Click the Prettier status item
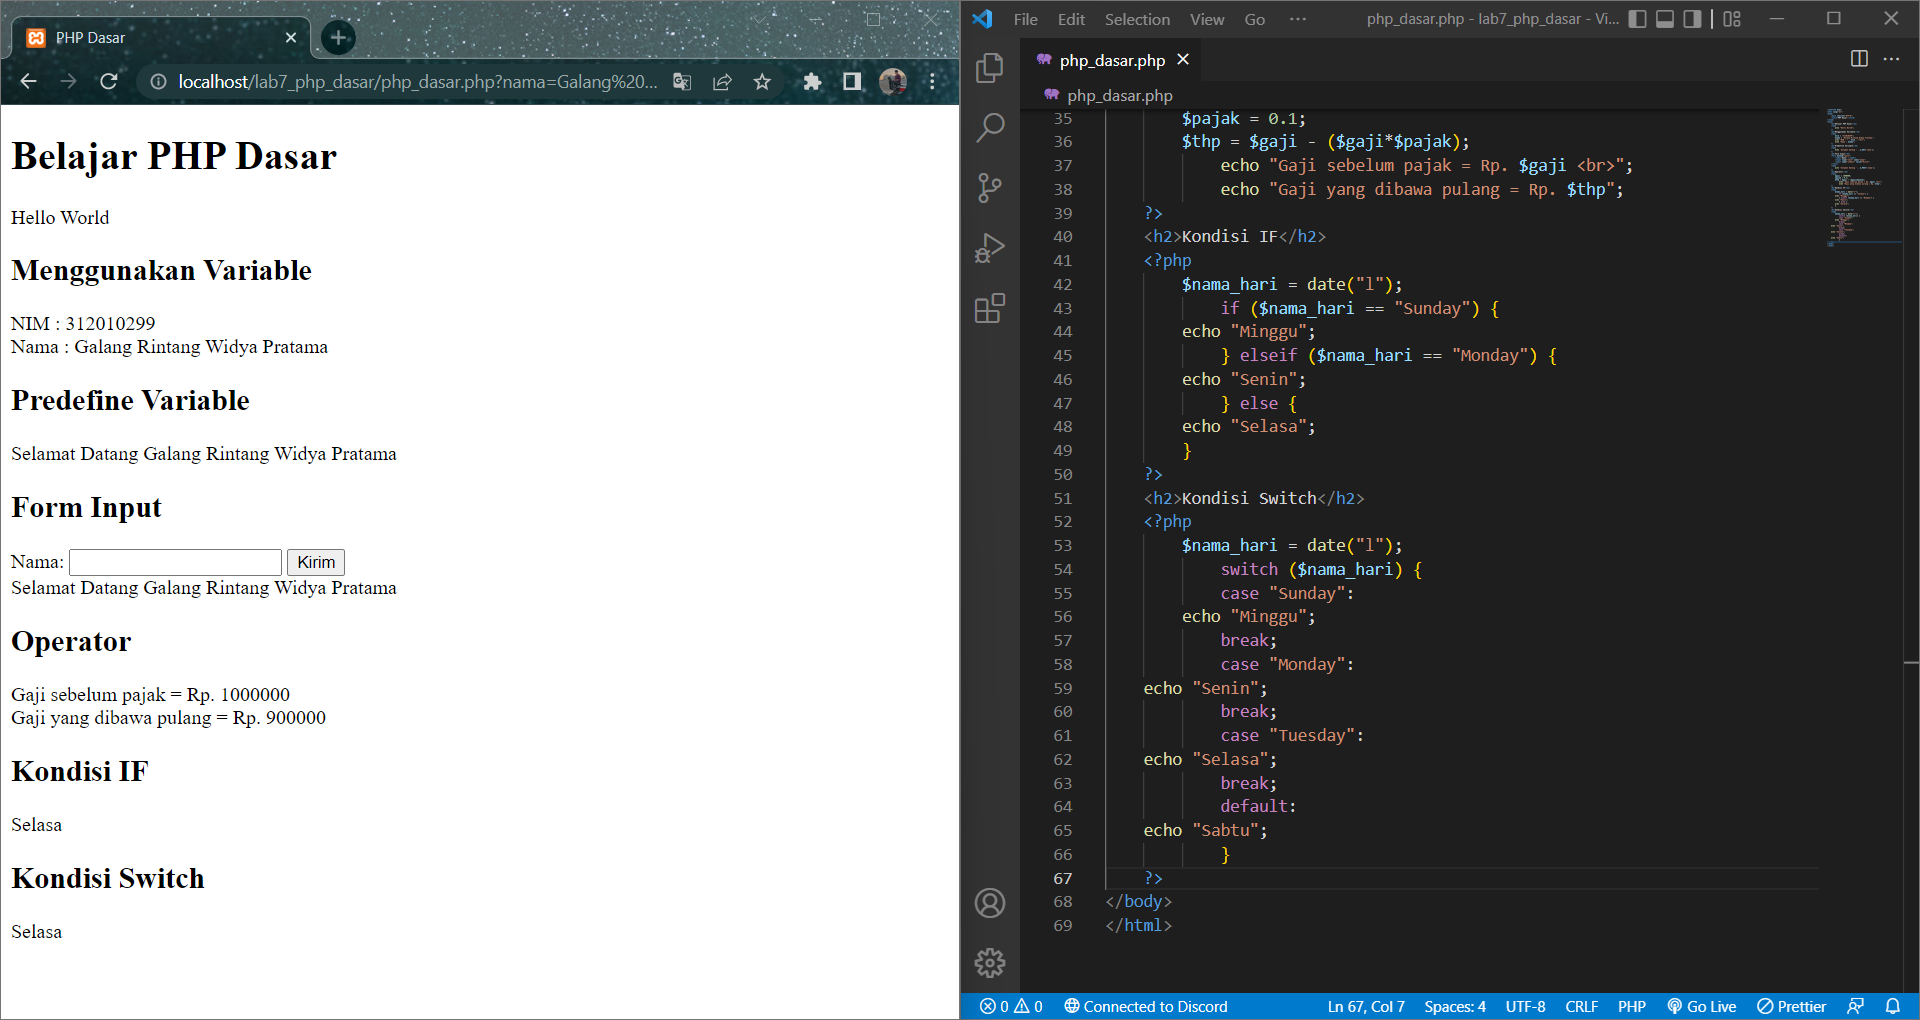 [1791, 1006]
